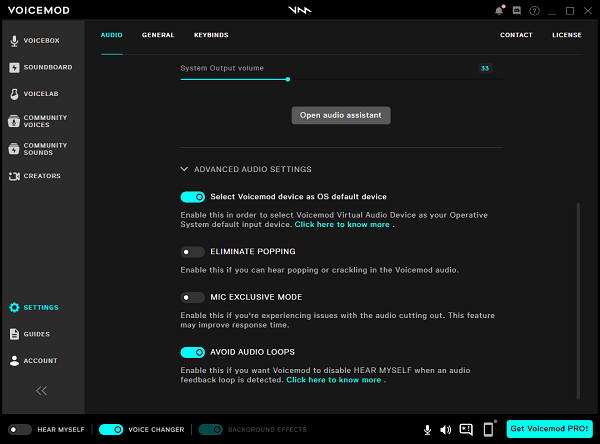Click the VOICEMOD title logo
This screenshot has height=444, width=600.
tap(39, 10)
